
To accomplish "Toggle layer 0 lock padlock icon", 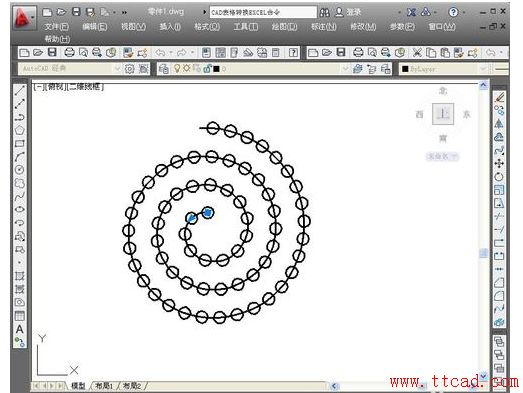I will 207,69.
